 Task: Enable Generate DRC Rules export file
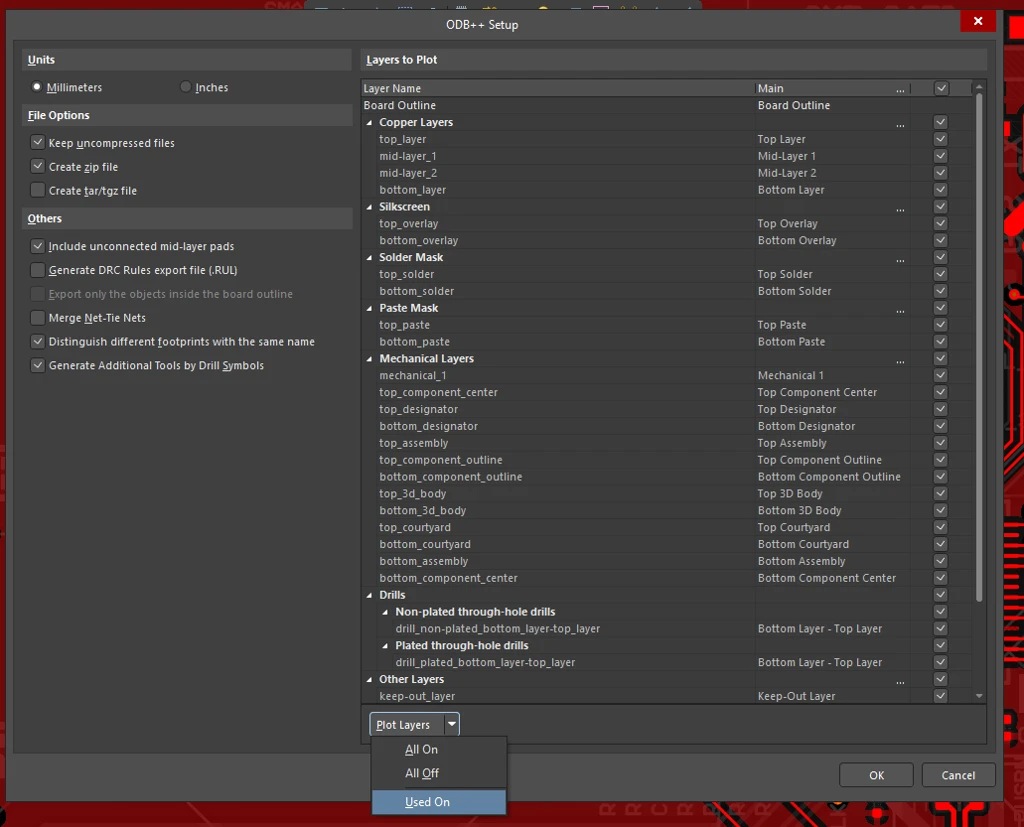click(x=38, y=270)
